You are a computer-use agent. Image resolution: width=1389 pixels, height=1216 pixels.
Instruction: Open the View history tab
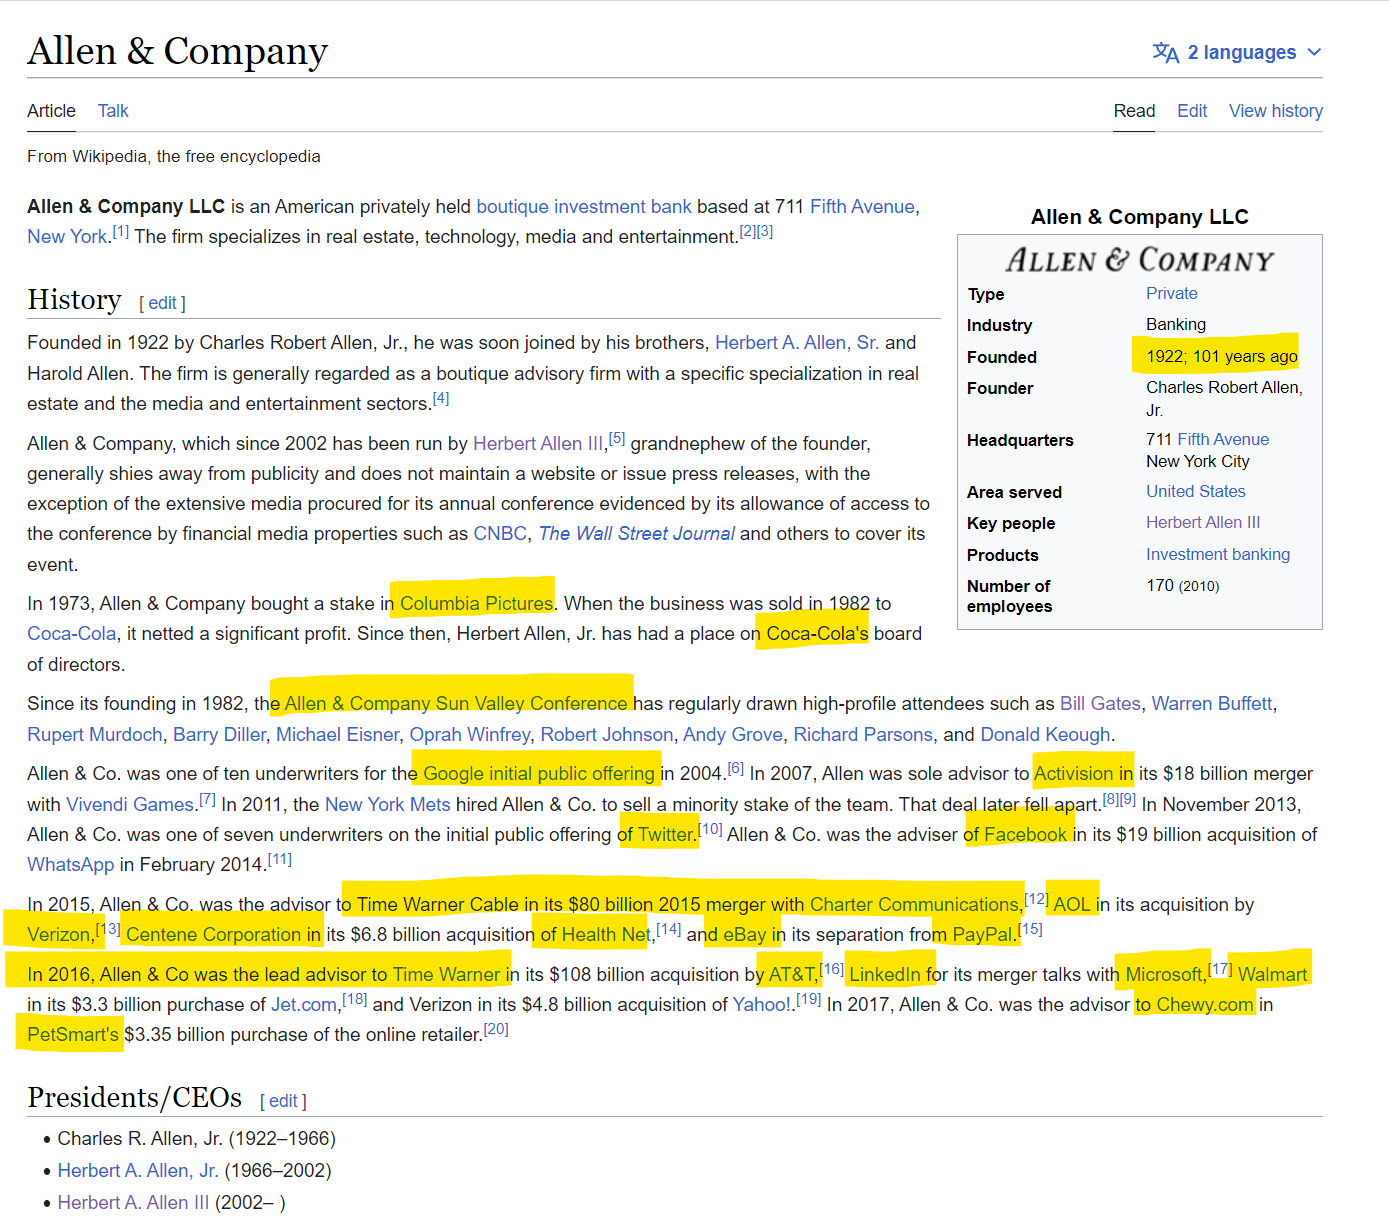click(x=1276, y=111)
